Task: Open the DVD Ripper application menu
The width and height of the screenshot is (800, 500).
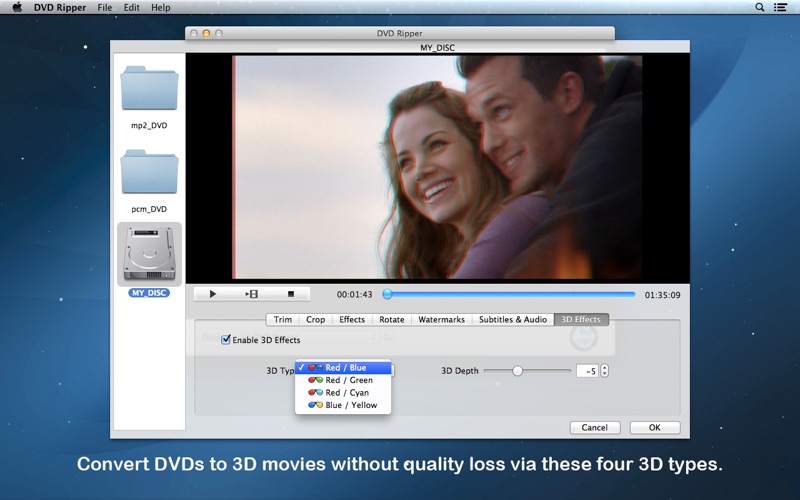Action: click(60, 7)
